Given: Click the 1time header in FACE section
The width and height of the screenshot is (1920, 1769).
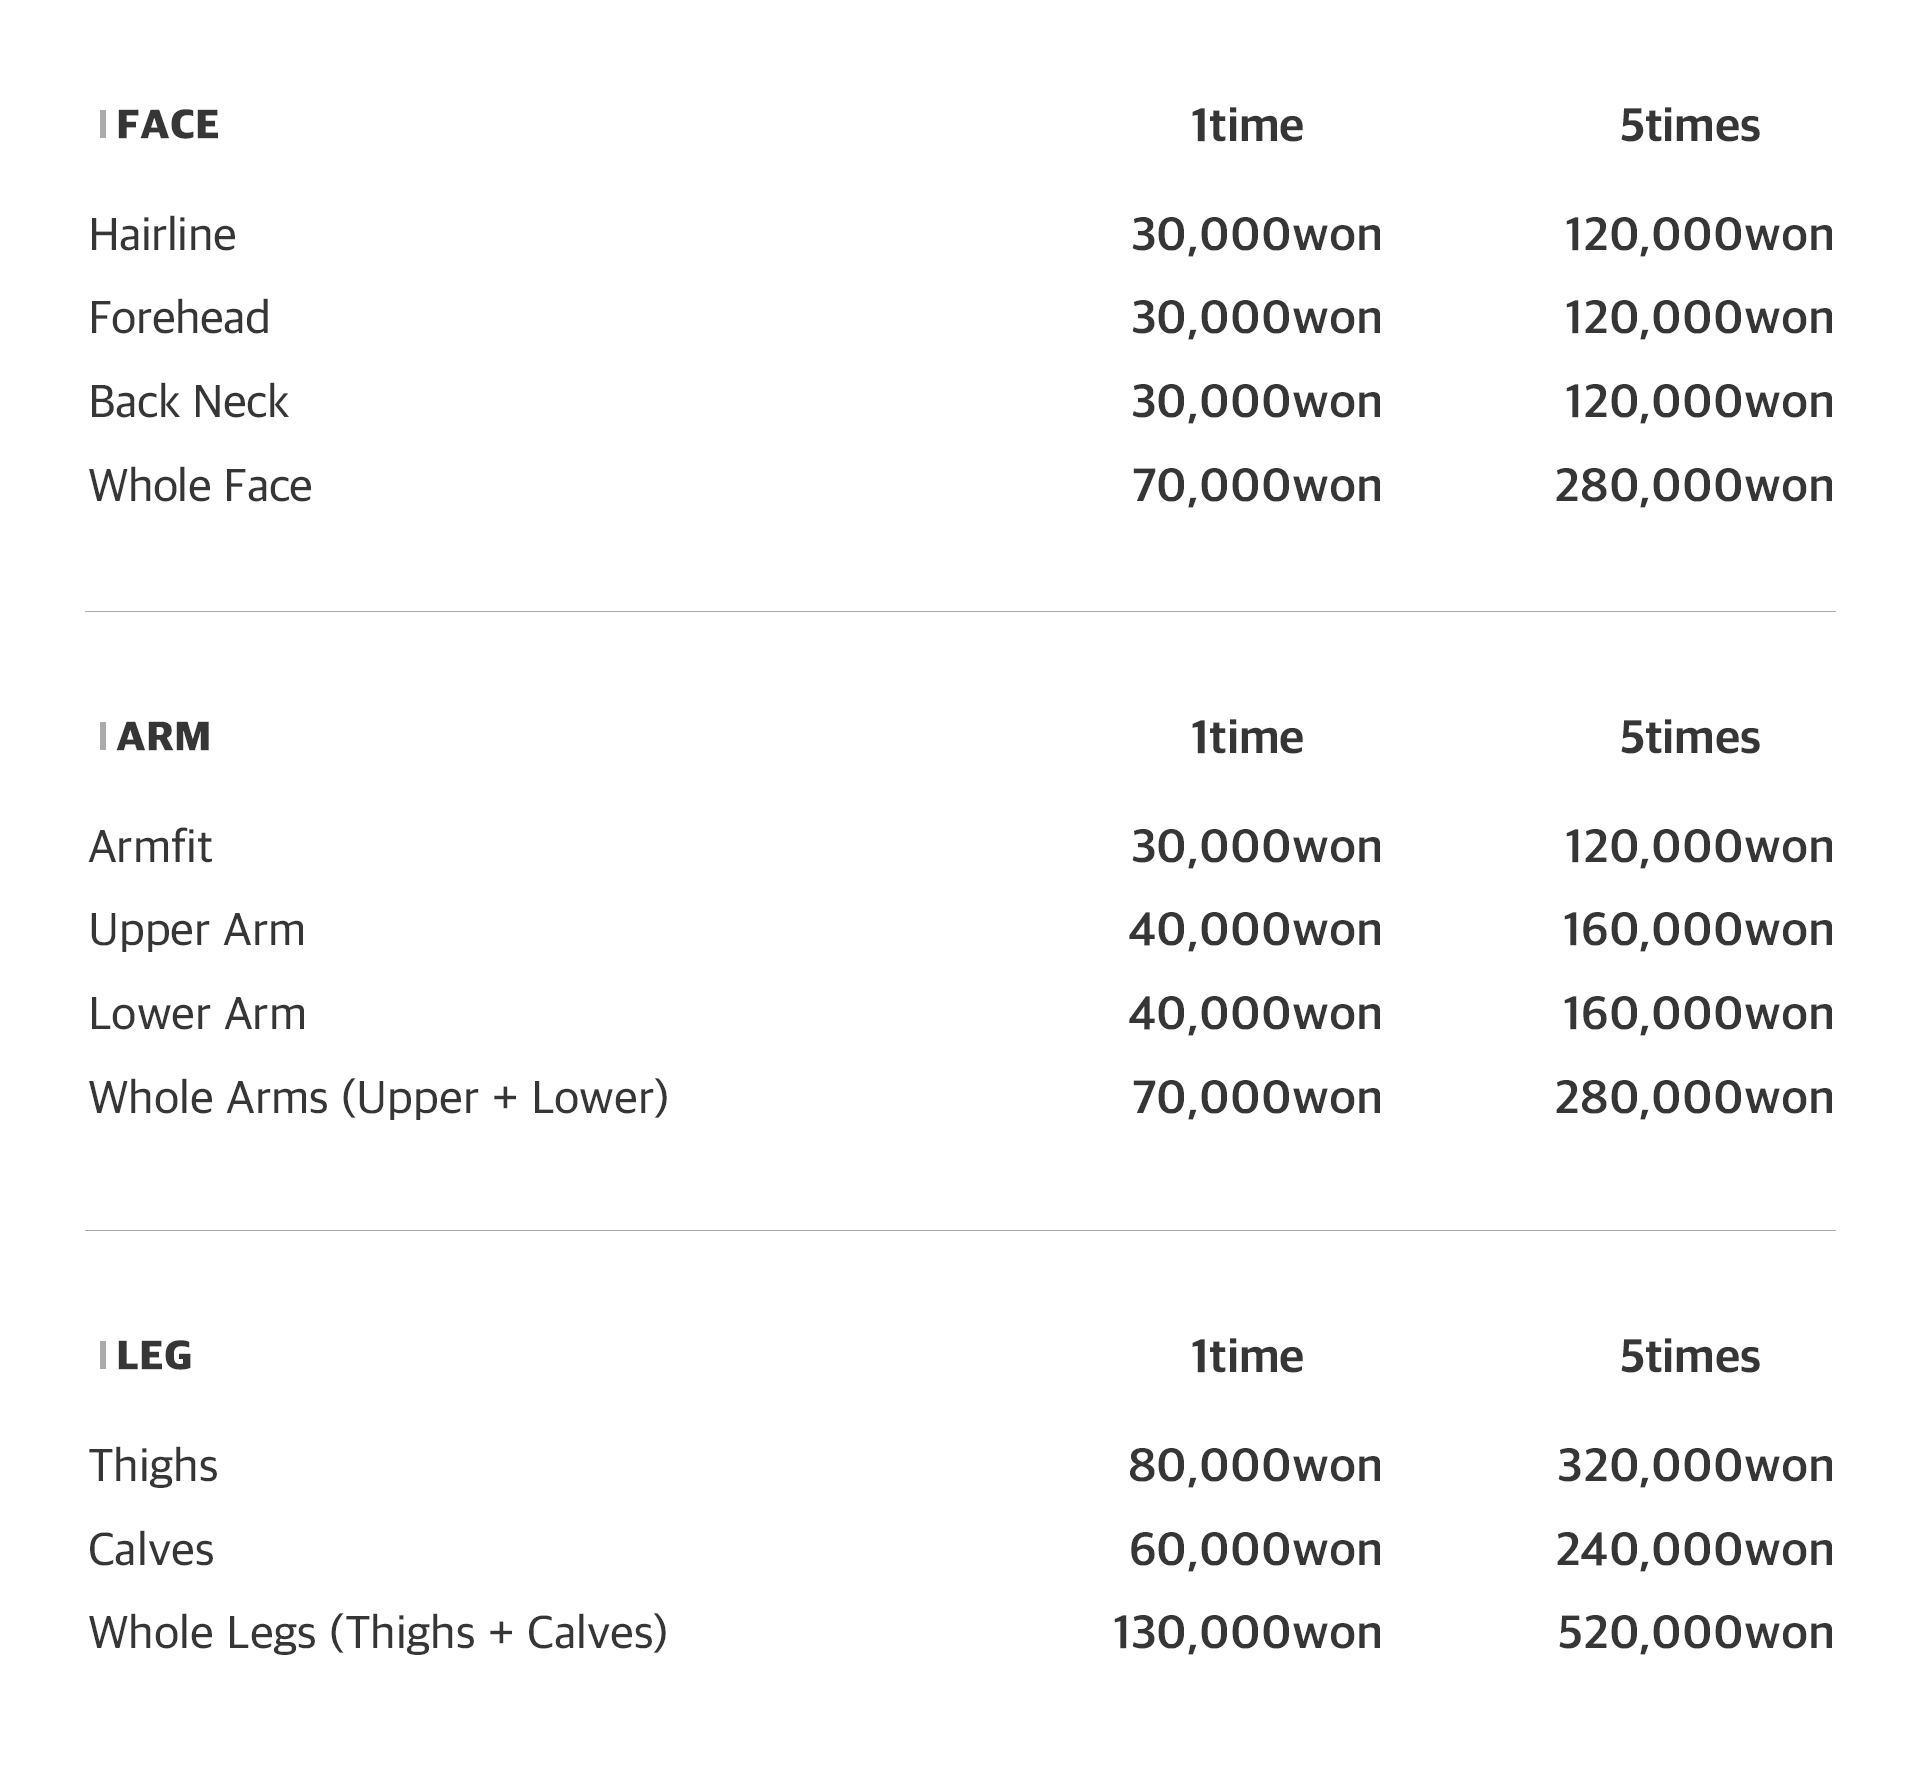Looking at the screenshot, I should 1247,126.
